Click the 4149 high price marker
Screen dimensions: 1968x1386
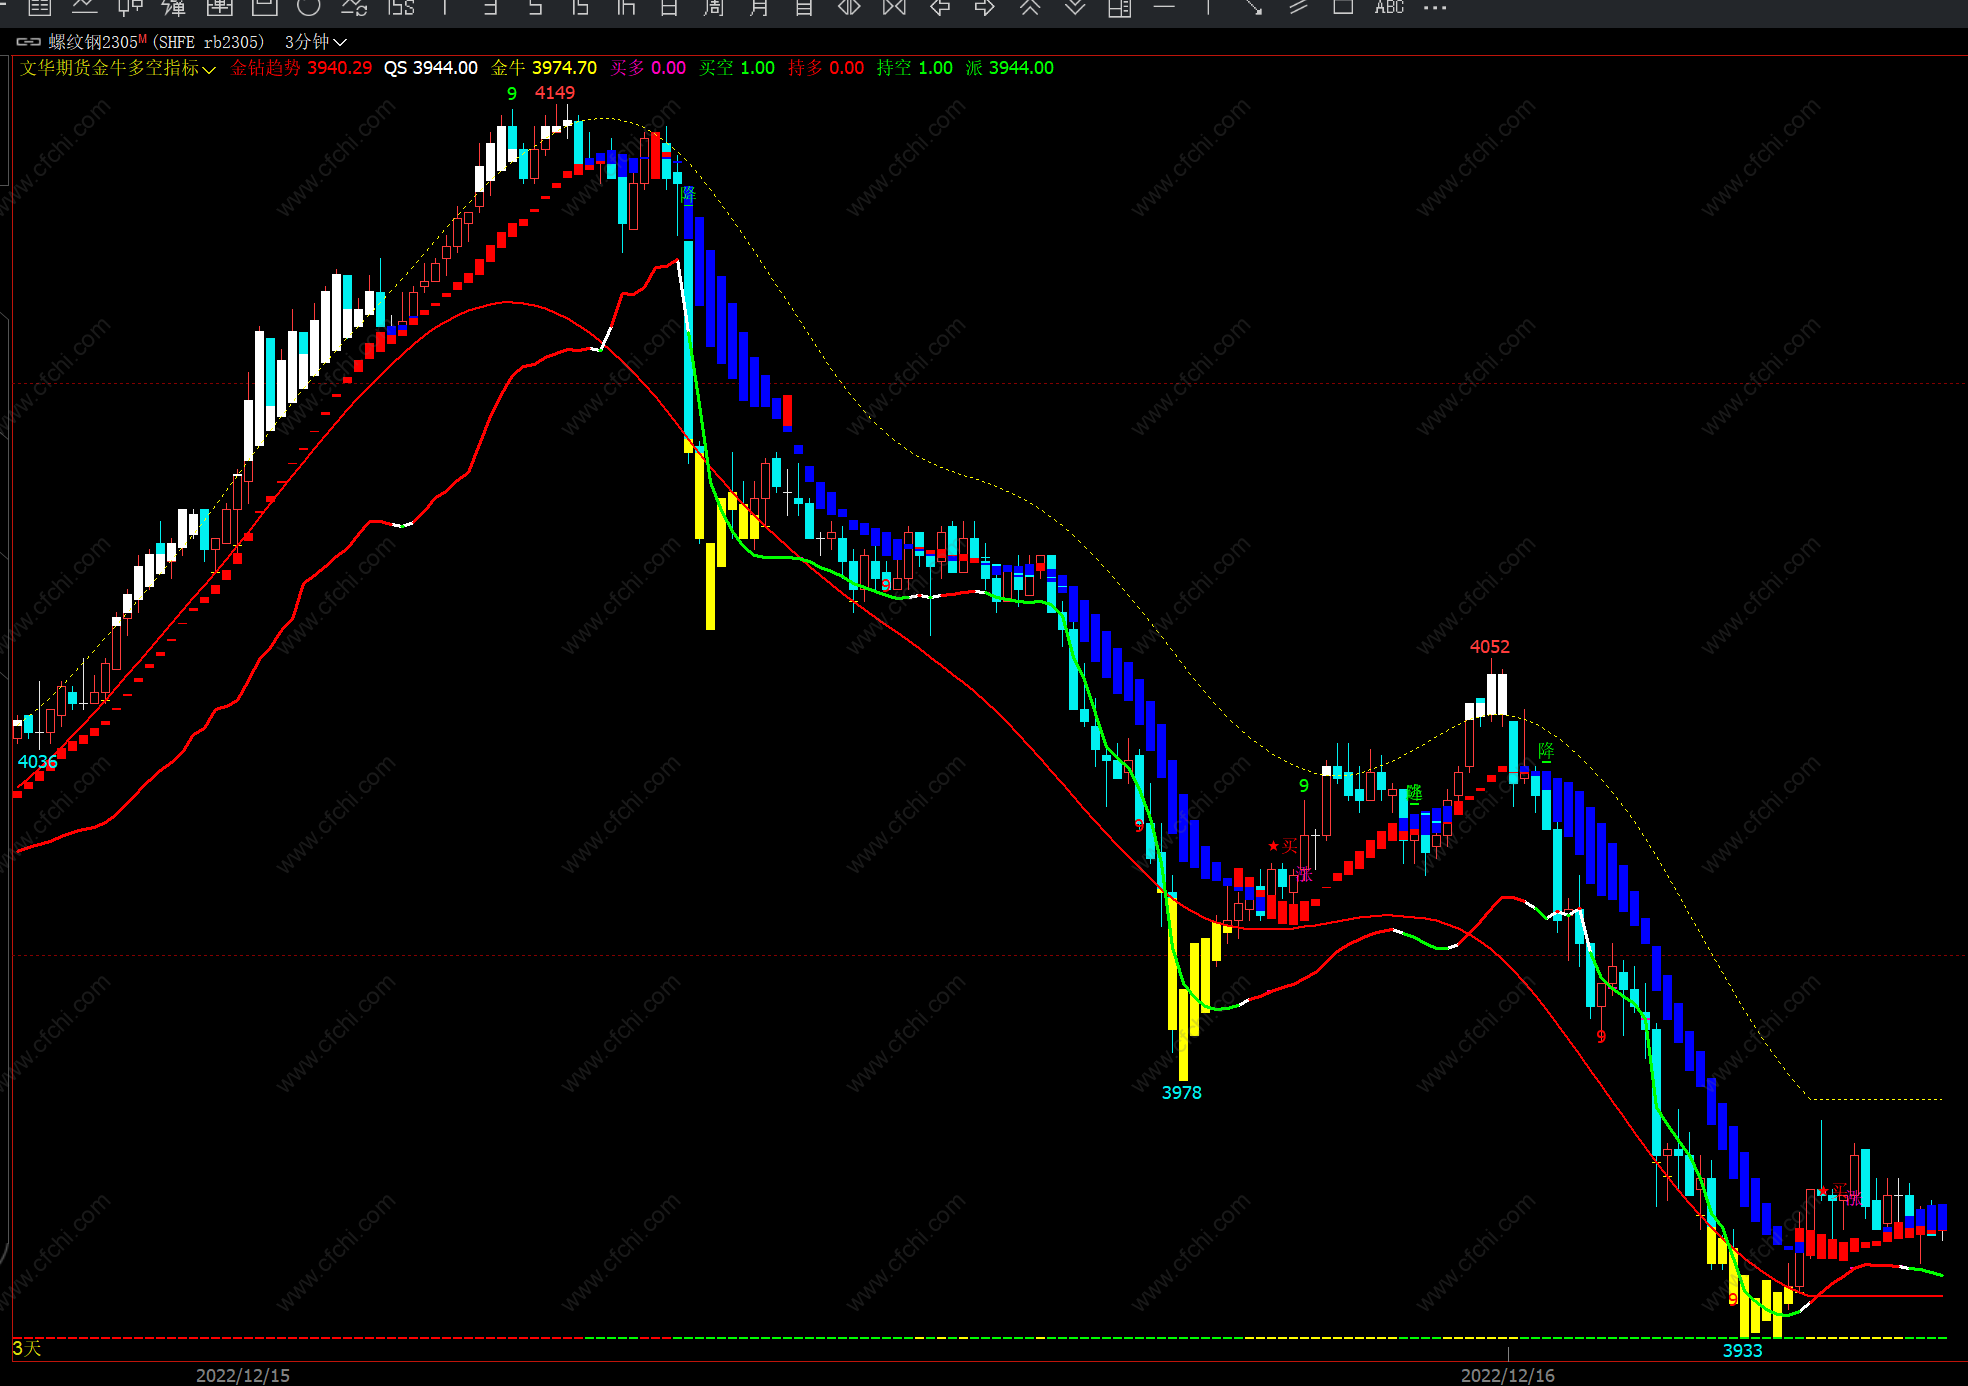pyautogui.click(x=555, y=93)
